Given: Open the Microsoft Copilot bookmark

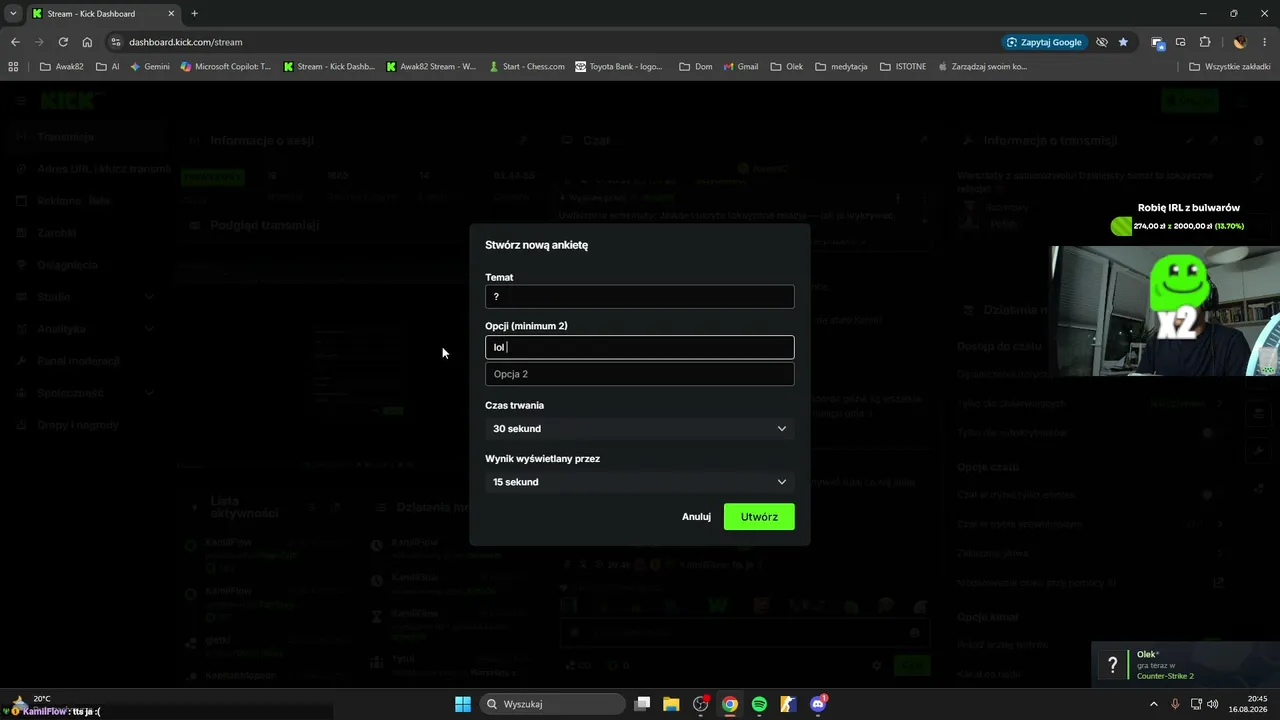Looking at the screenshot, I should pyautogui.click(x=226, y=67).
